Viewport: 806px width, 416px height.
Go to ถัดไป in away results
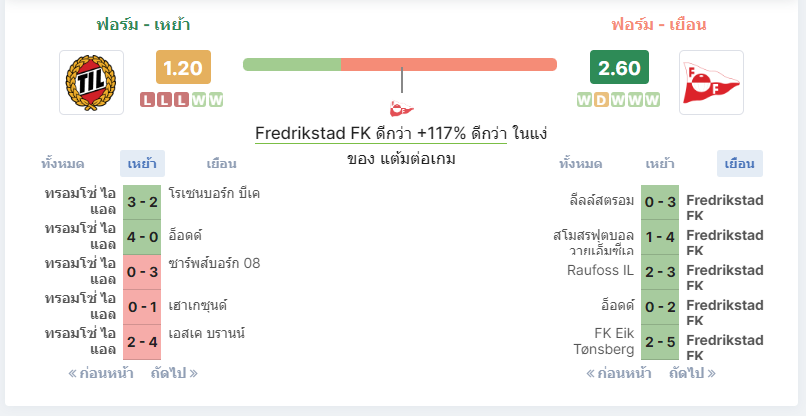click(x=692, y=373)
